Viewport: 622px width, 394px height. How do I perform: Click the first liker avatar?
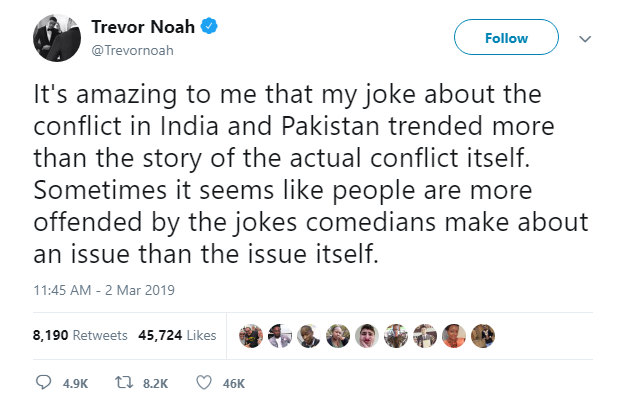point(251,336)
